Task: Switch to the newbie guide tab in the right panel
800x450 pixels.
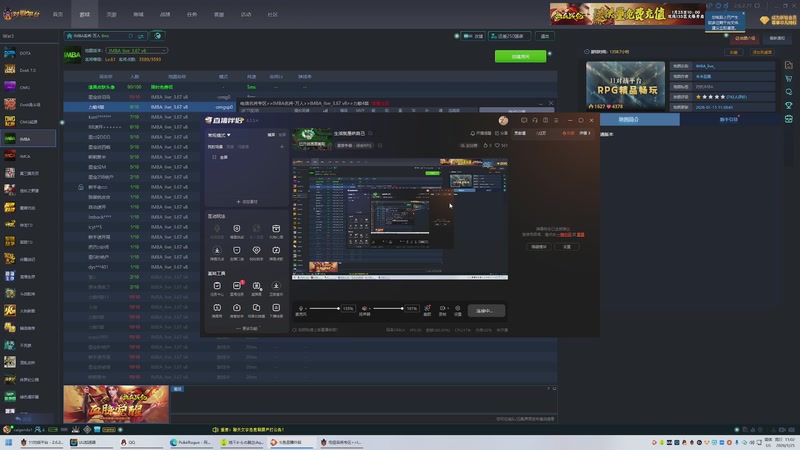Action: click(x=728, y=119)
